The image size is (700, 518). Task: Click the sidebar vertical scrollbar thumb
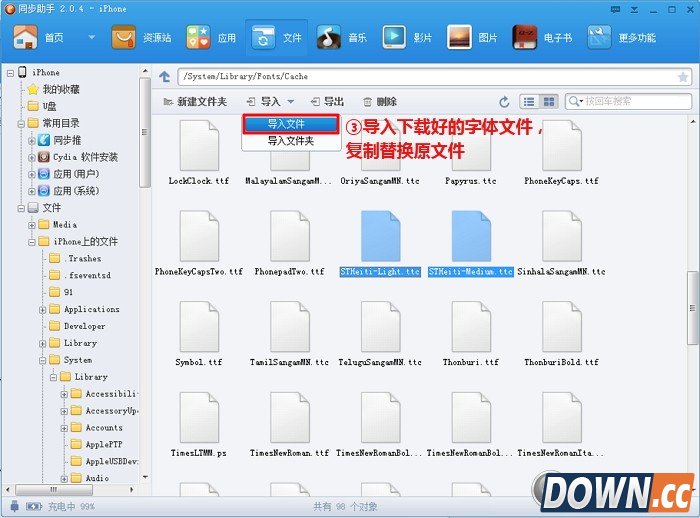point(144,133)
